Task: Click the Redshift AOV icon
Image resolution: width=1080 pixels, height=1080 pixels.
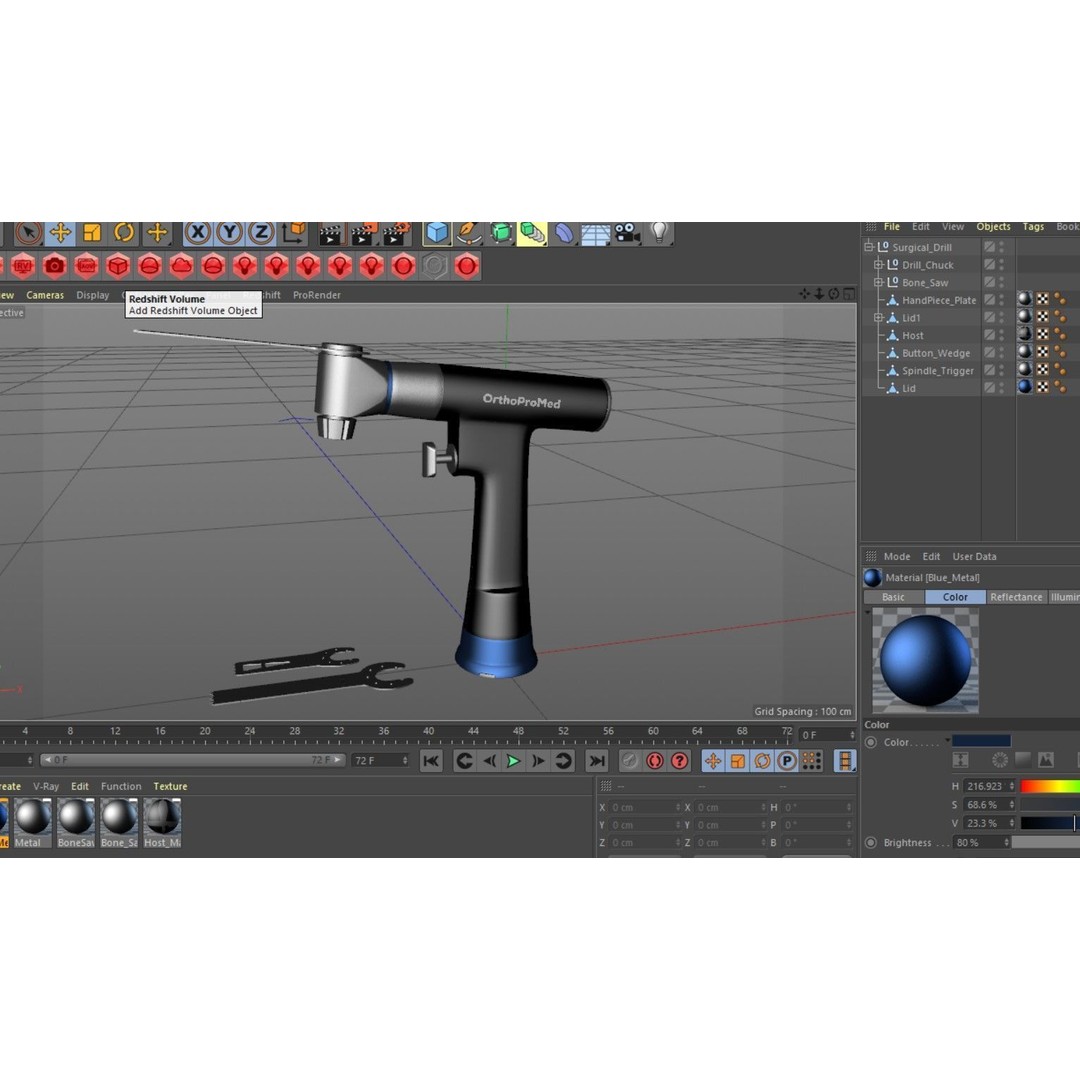Action: coord(86,266)
